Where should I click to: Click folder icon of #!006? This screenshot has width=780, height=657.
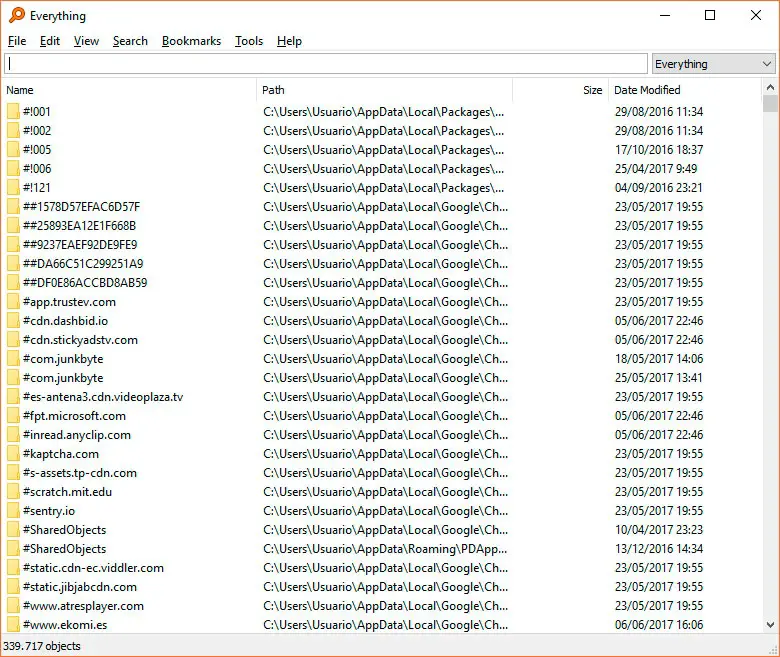(13, 169)
